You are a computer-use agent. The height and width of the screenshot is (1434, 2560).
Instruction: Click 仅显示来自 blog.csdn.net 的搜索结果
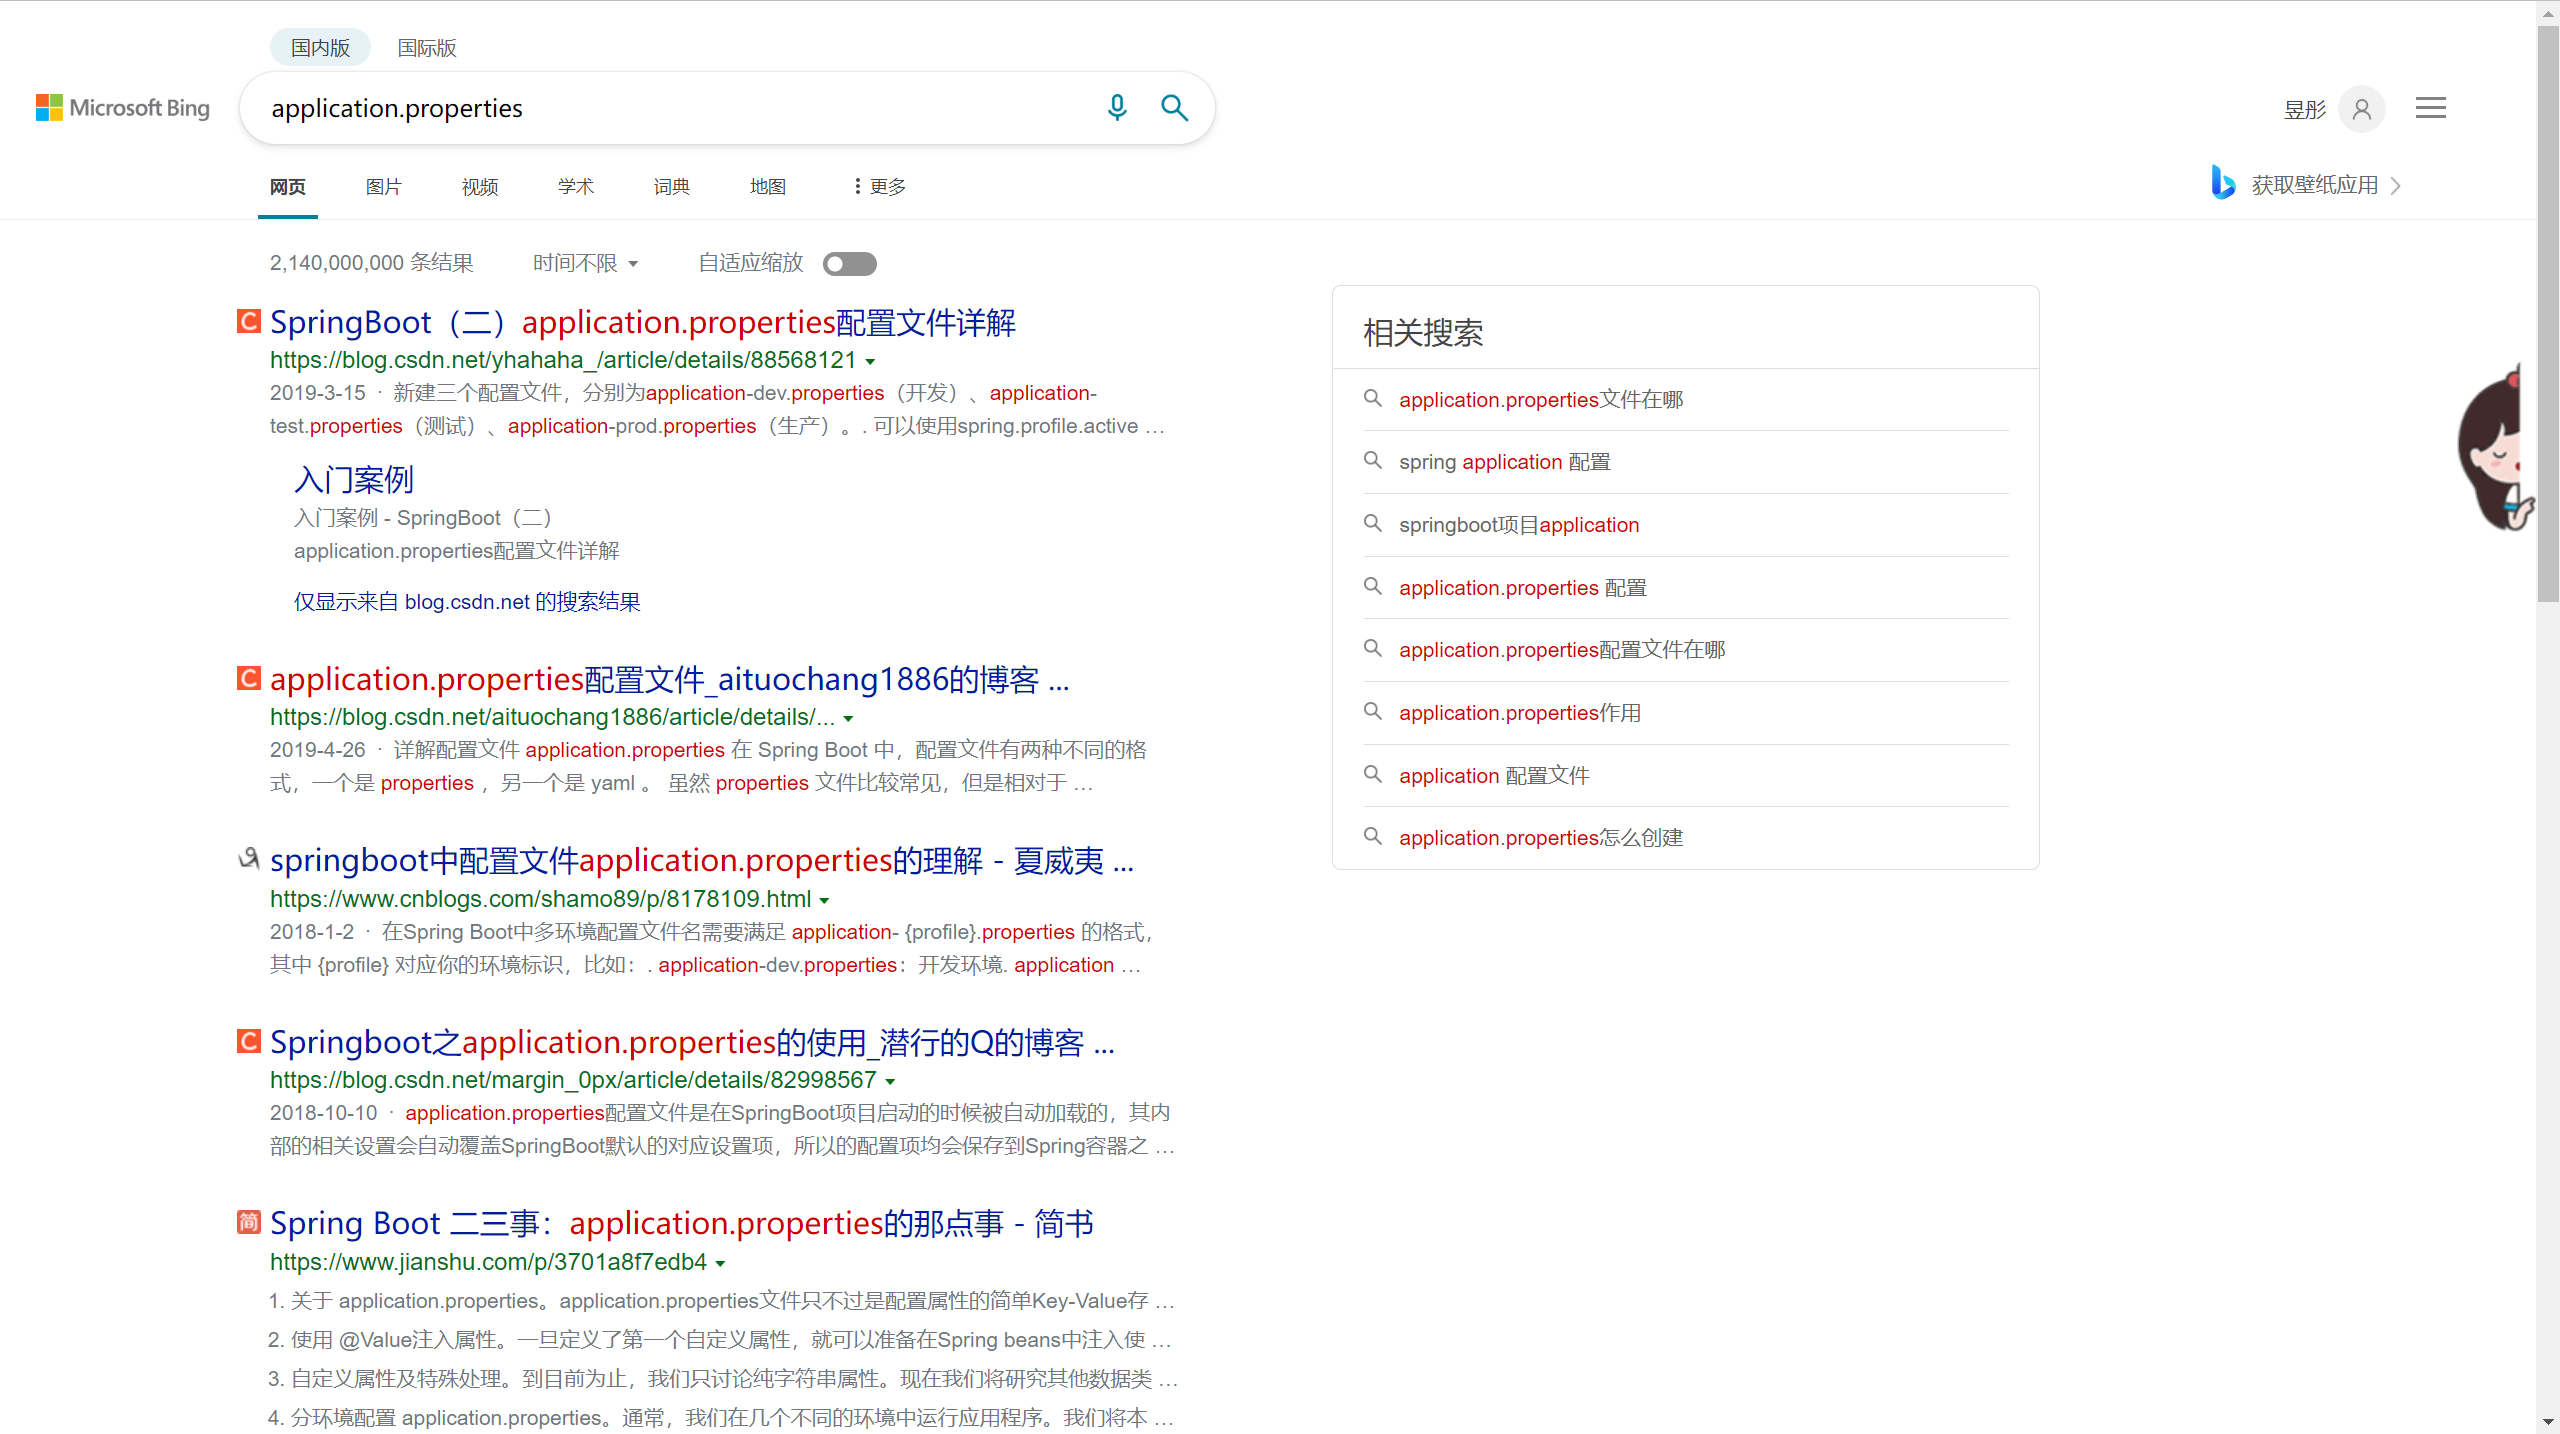pyautogui.click(x=467, y=602)
